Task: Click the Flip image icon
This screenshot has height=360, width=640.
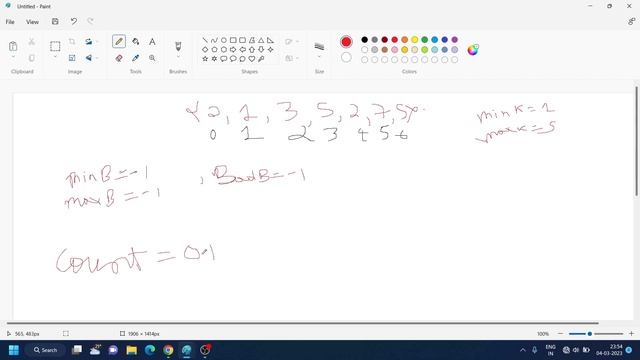Action: [x=89, y=58]
